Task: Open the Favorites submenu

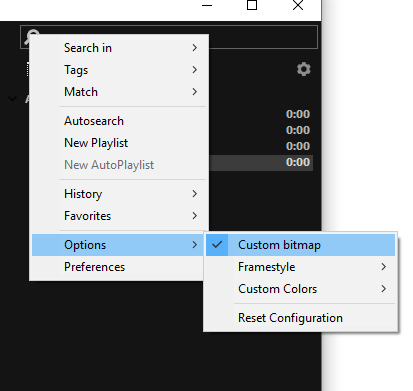Action: (119, 216)
